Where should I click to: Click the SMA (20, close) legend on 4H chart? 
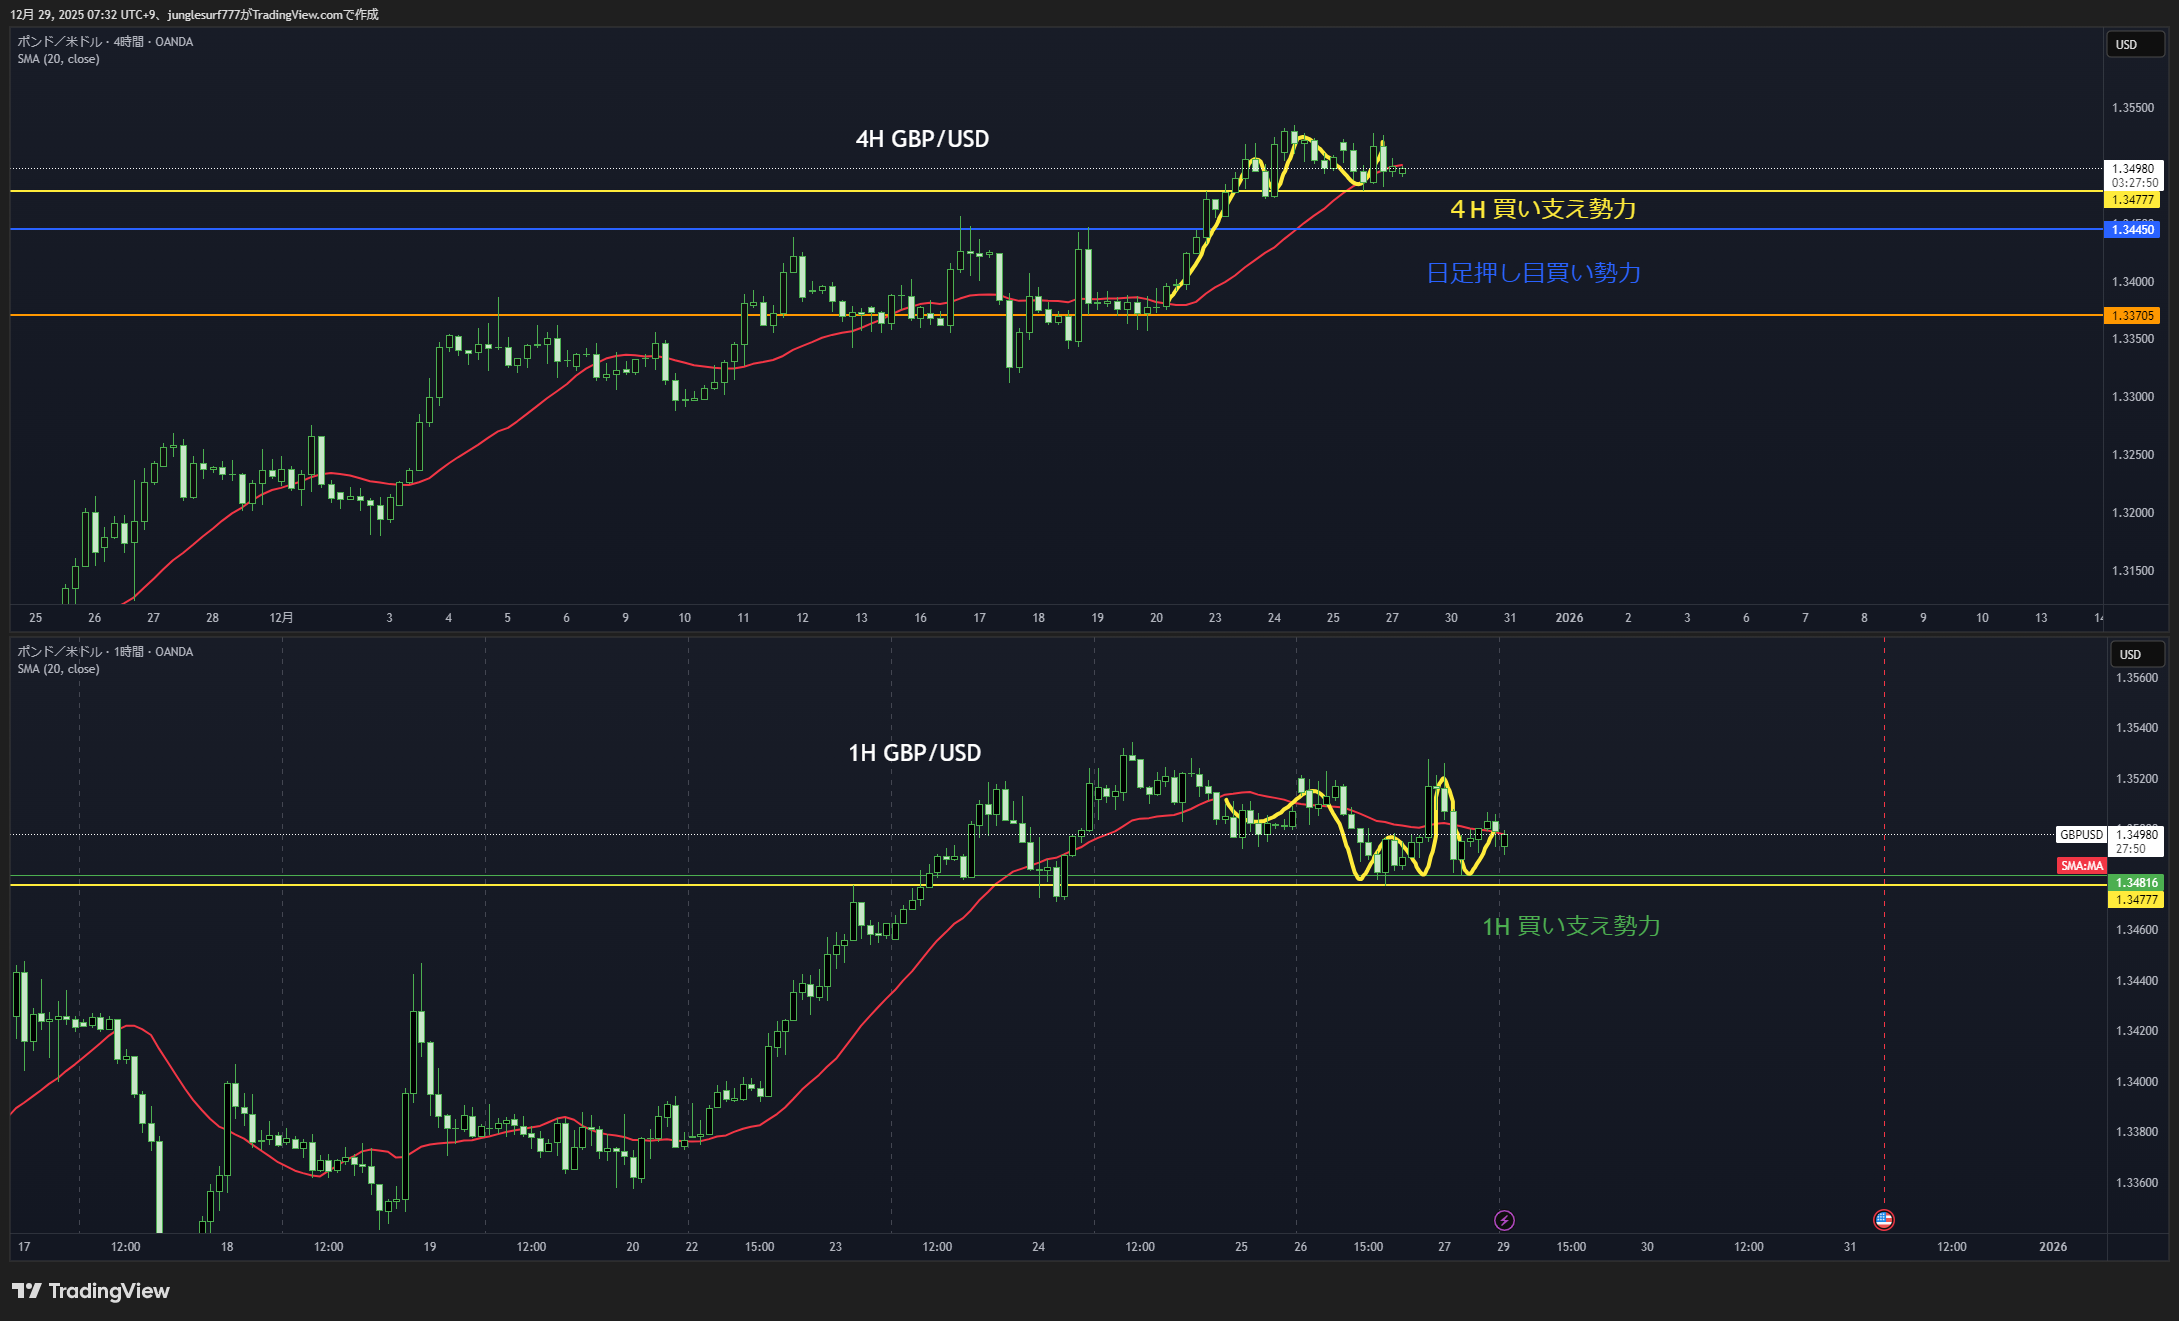click(58, 59)
